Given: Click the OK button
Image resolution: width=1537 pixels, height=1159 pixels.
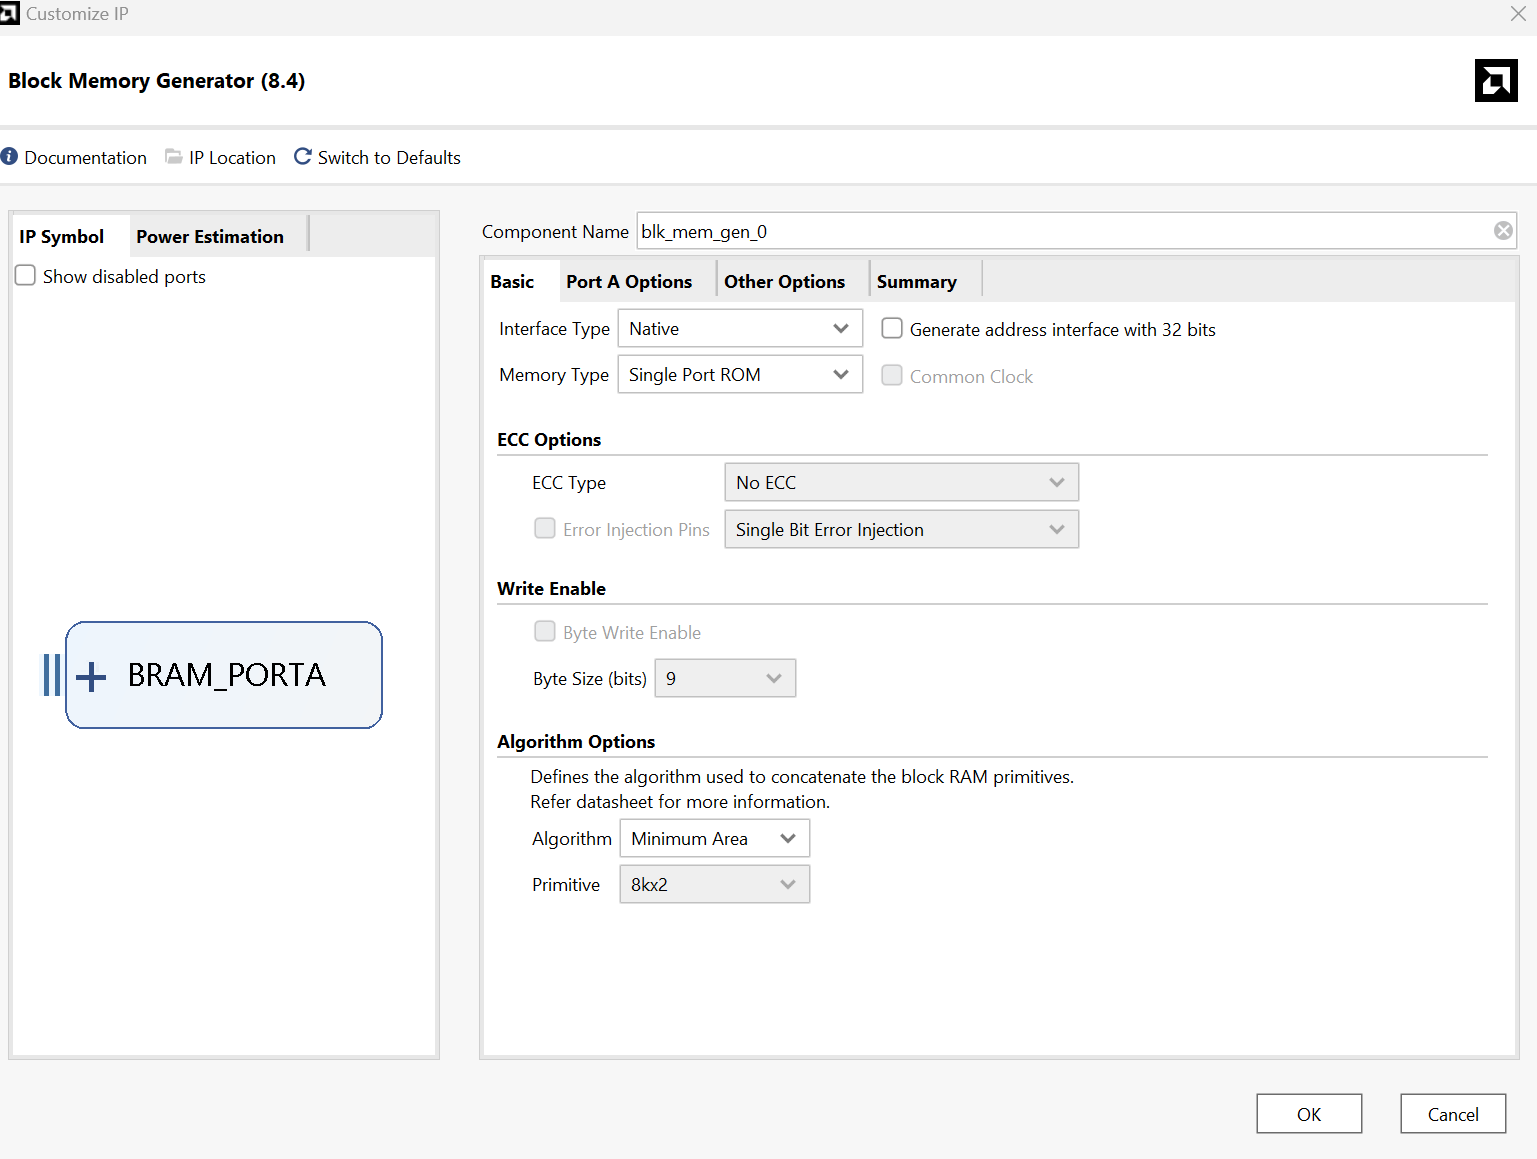Looking at the screenshot, I should pos(1309,1114).
